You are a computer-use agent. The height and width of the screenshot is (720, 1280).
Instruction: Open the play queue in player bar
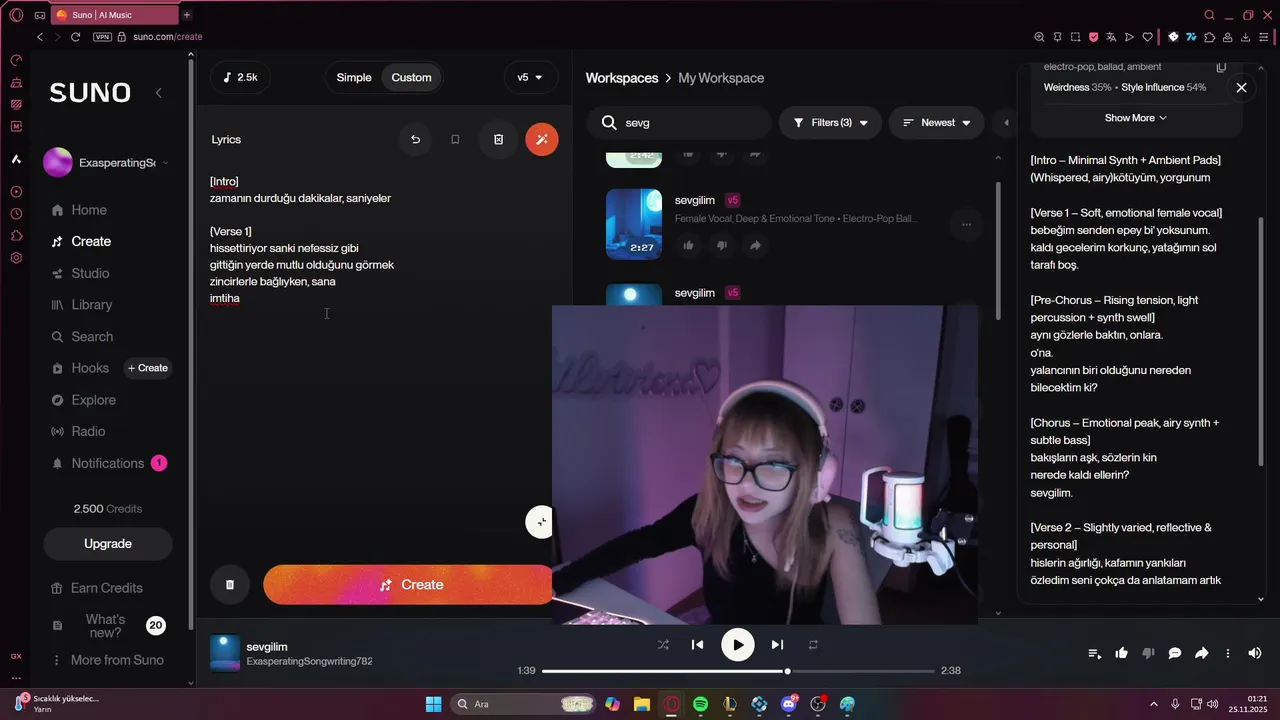[1095, 653]
